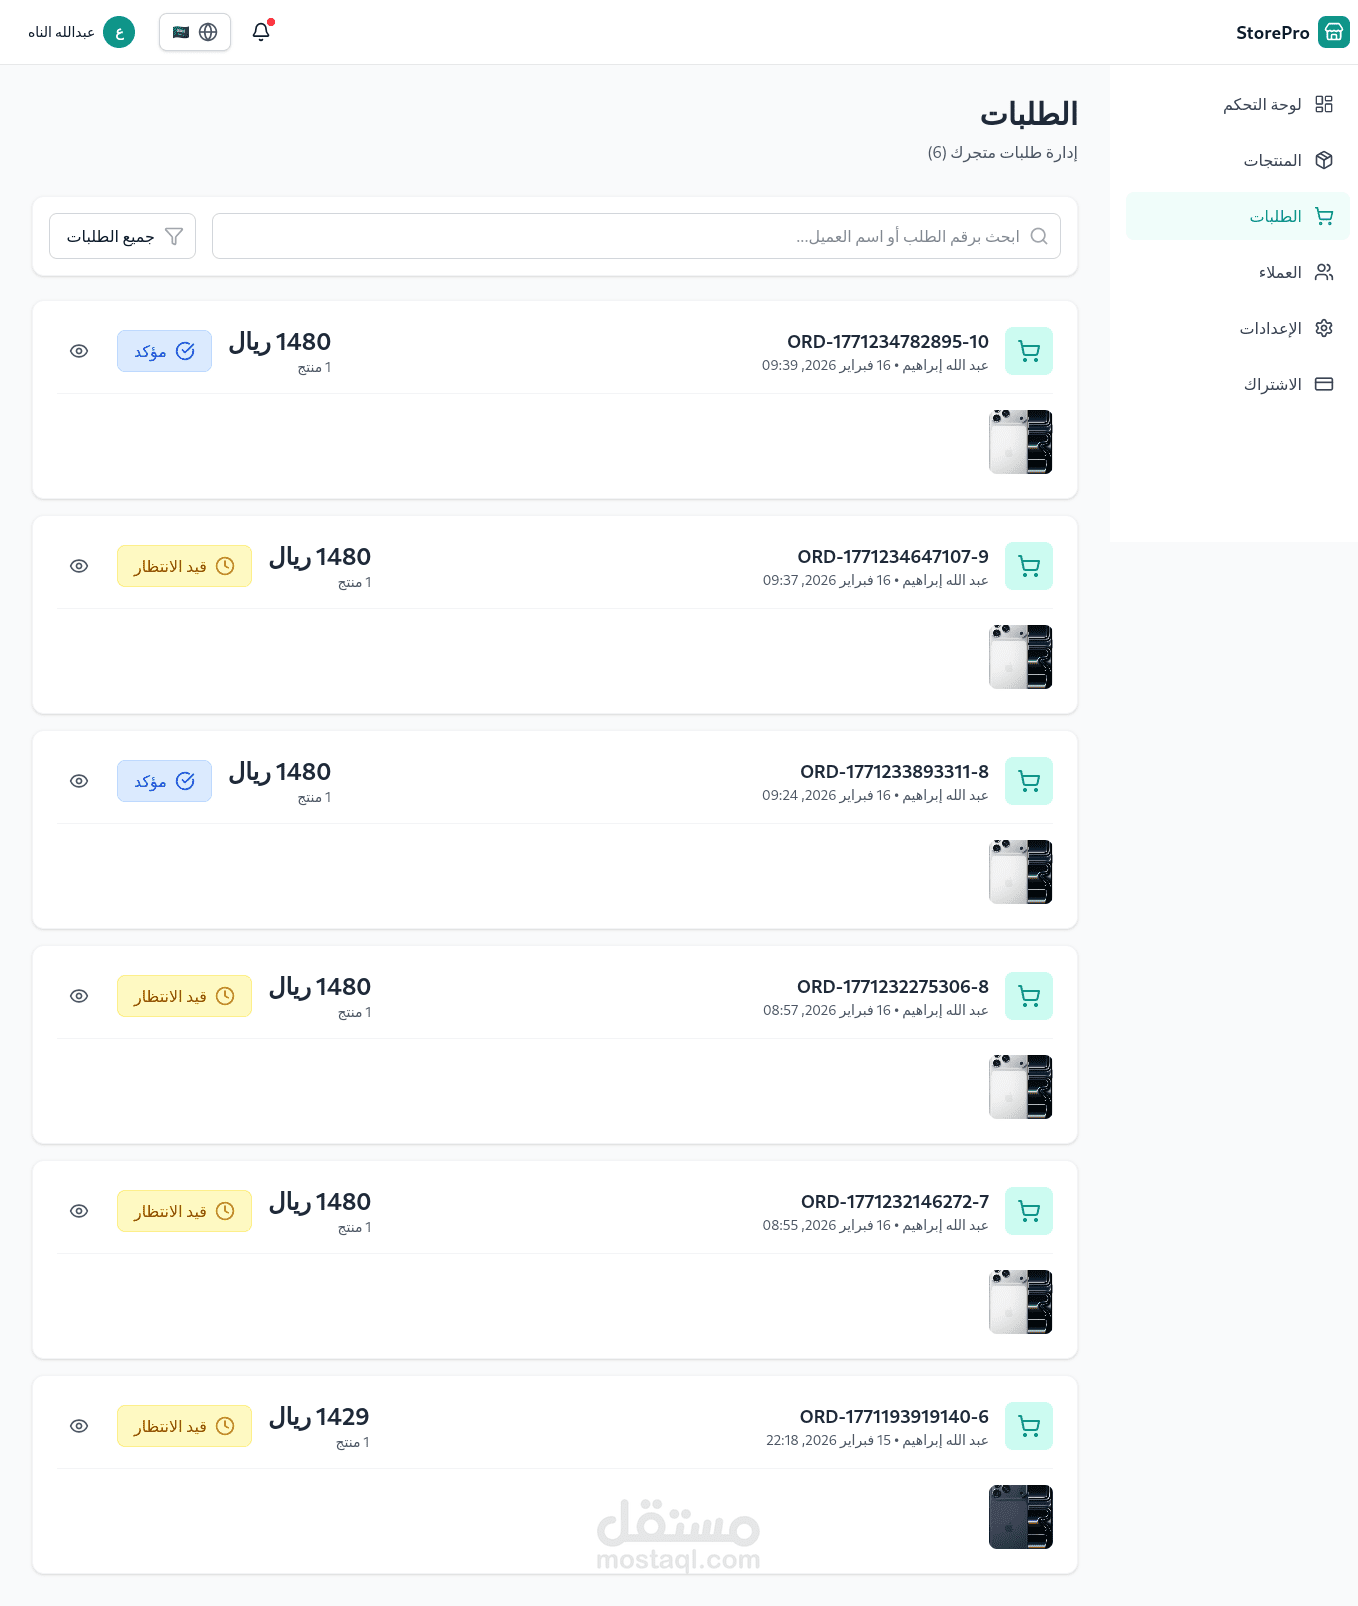View order ORD-1771232275306-8 via eye icon
Screen dimensions: 1358x1606
point(79,996)
